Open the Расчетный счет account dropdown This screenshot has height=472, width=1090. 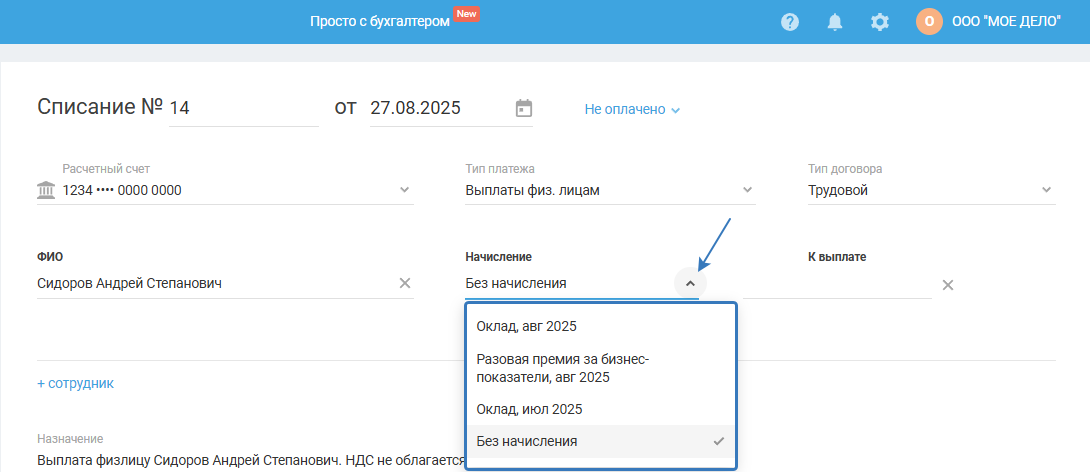pyautogui.click(x=404, y=190)
